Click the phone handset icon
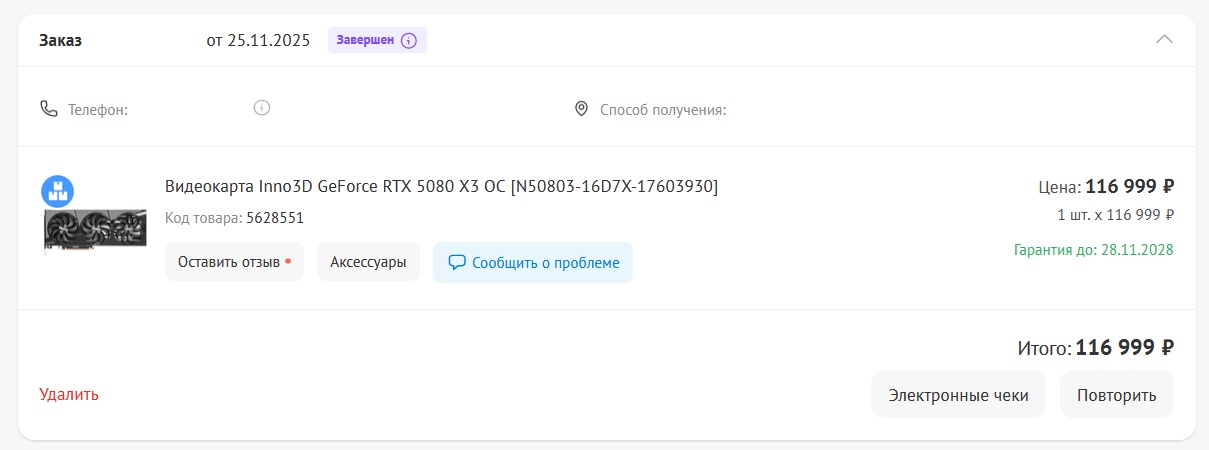The height and width of the screenshot is (450, 1209). pyautogui.click(x=49, y=108)
